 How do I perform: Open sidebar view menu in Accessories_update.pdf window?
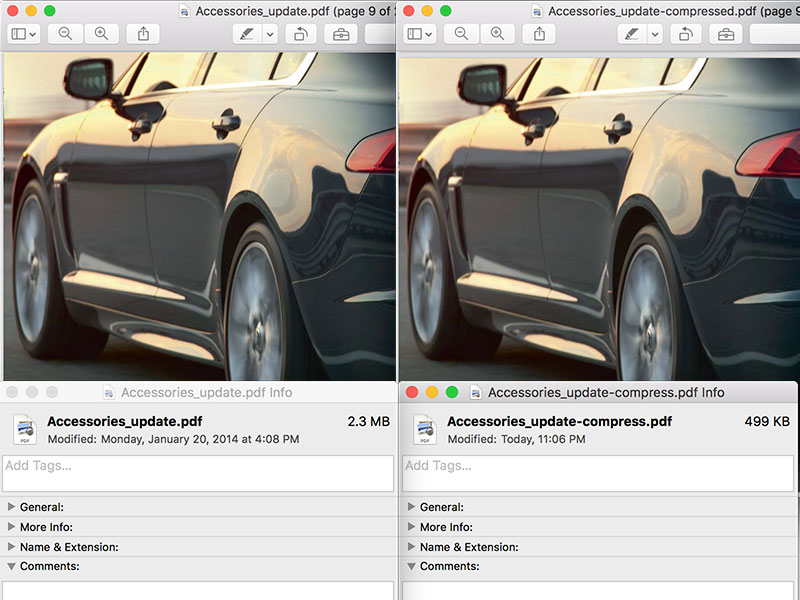[24, 34]
